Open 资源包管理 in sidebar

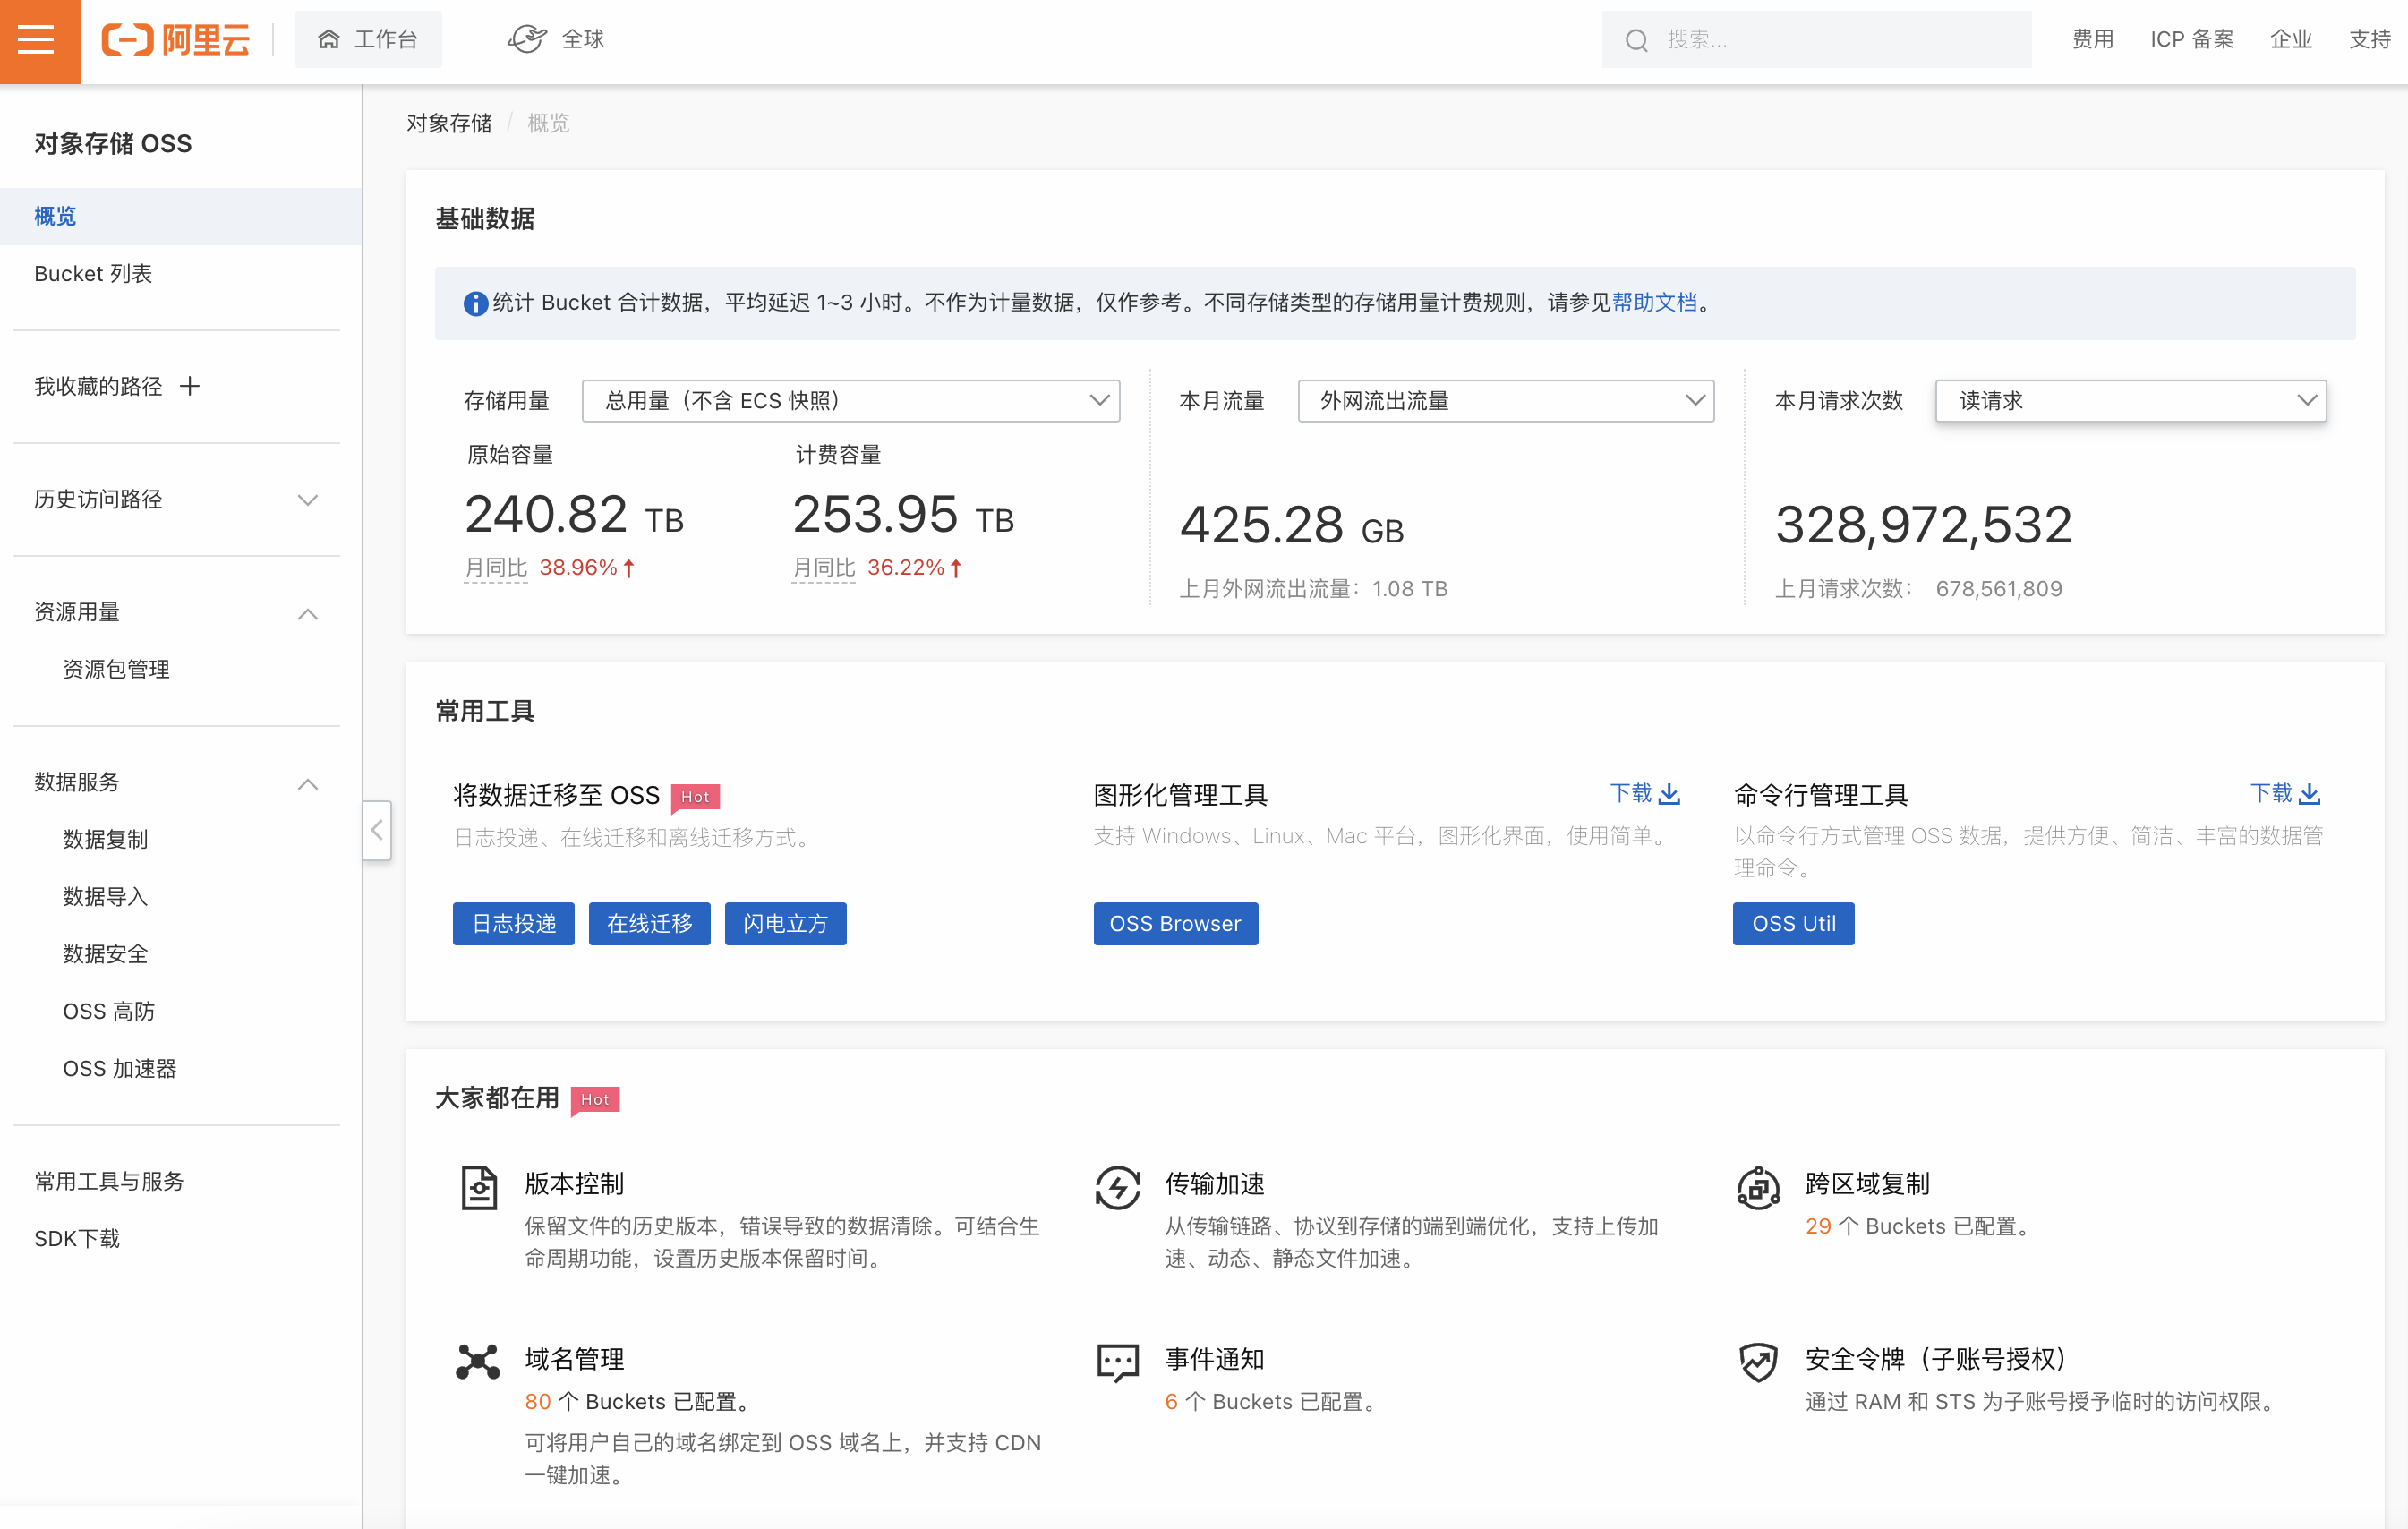coord(116,669)
